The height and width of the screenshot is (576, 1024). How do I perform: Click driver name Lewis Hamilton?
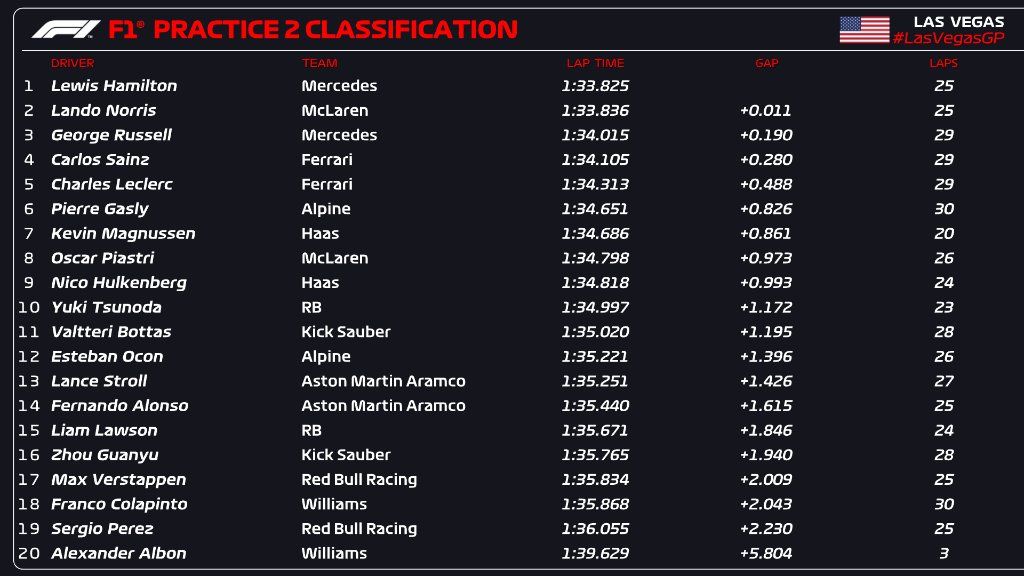click(x=114, y=86)
